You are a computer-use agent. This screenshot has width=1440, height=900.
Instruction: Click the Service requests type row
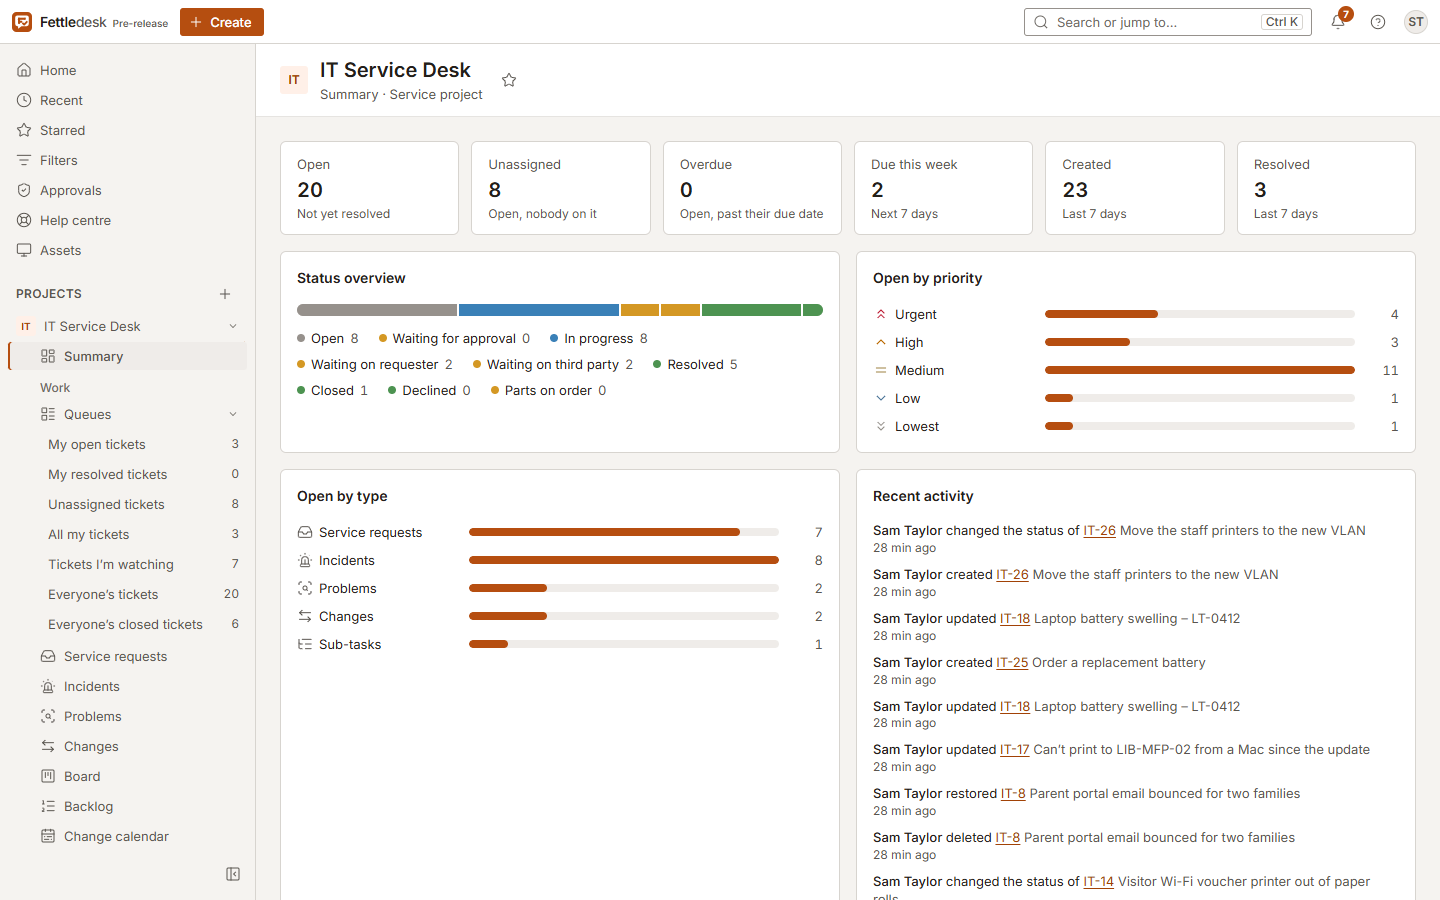point(560,532)
